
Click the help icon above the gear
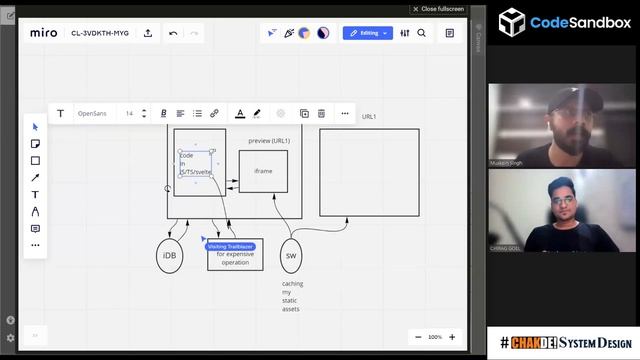(x=11, y=320)
